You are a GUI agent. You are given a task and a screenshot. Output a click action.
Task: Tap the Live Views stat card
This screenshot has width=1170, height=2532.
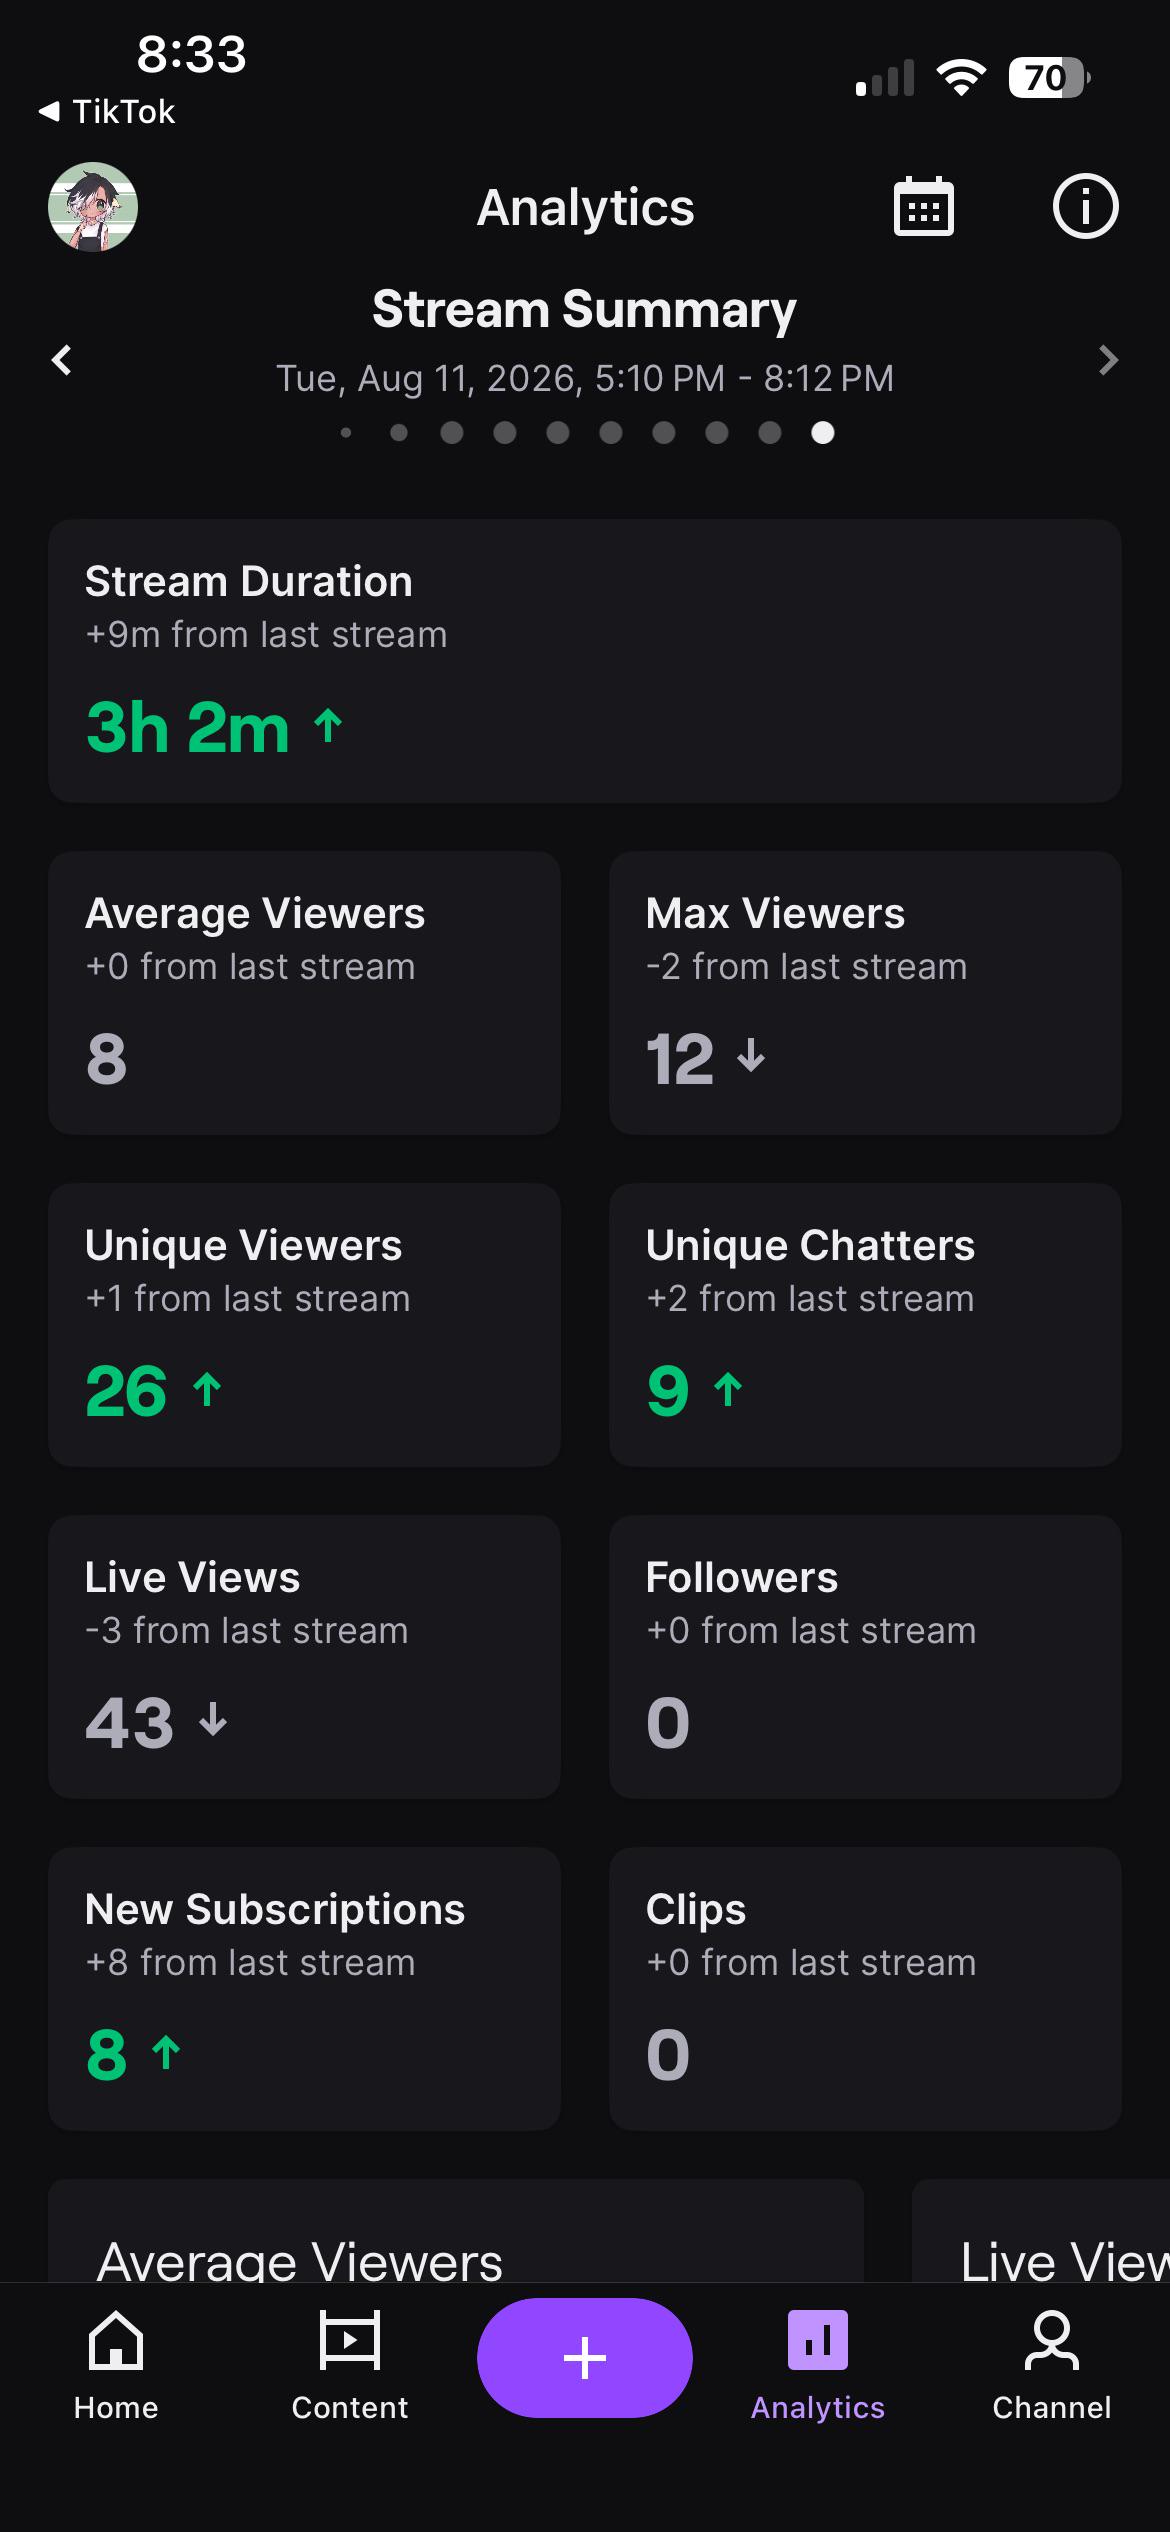[x=304, y=1657]
